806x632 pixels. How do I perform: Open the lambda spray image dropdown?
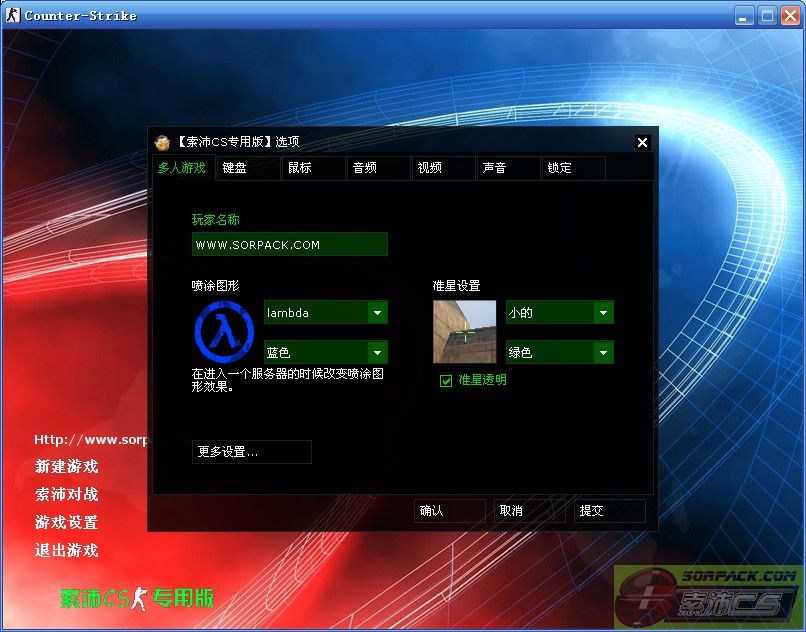[377, 313]
